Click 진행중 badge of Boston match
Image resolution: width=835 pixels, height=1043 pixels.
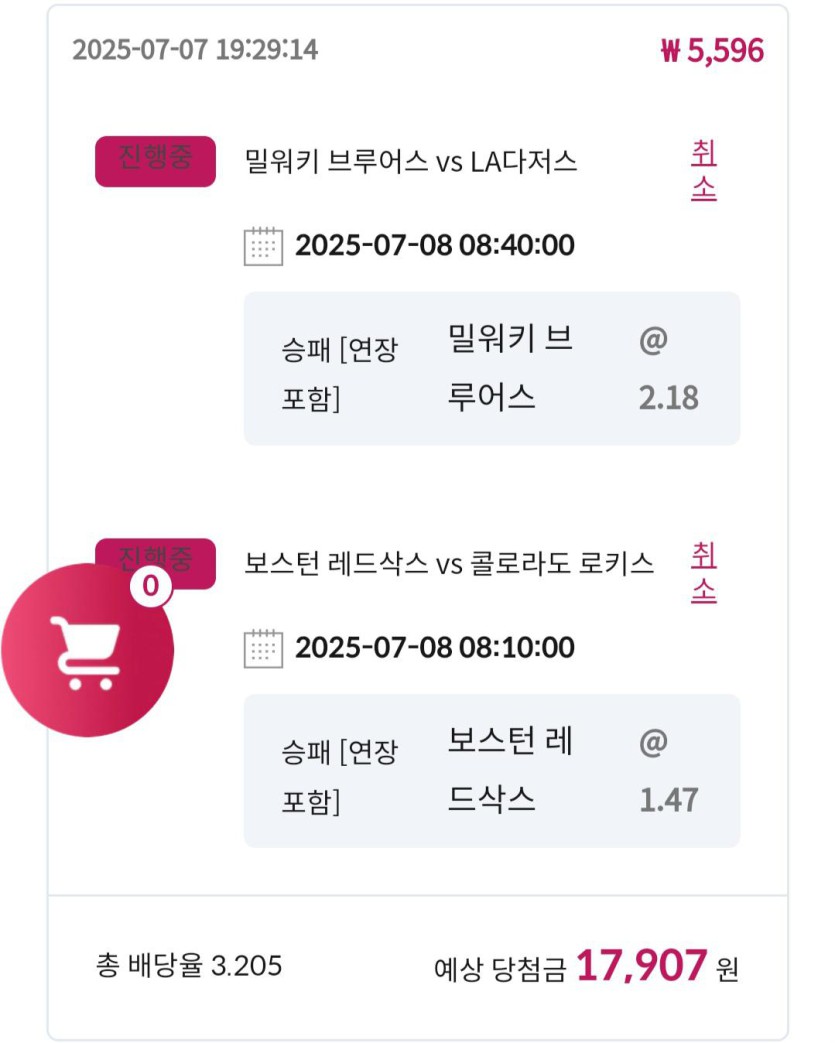click(x=155, y=557)
